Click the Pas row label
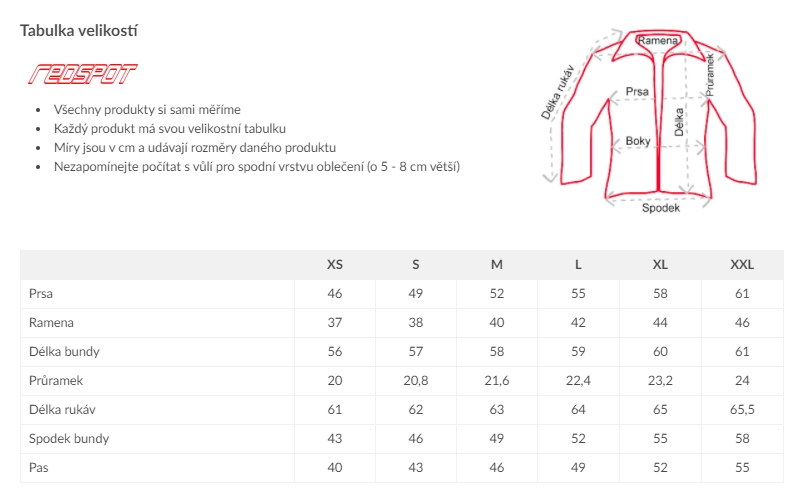Screen dimensions: 802x501 pos(39,468)
